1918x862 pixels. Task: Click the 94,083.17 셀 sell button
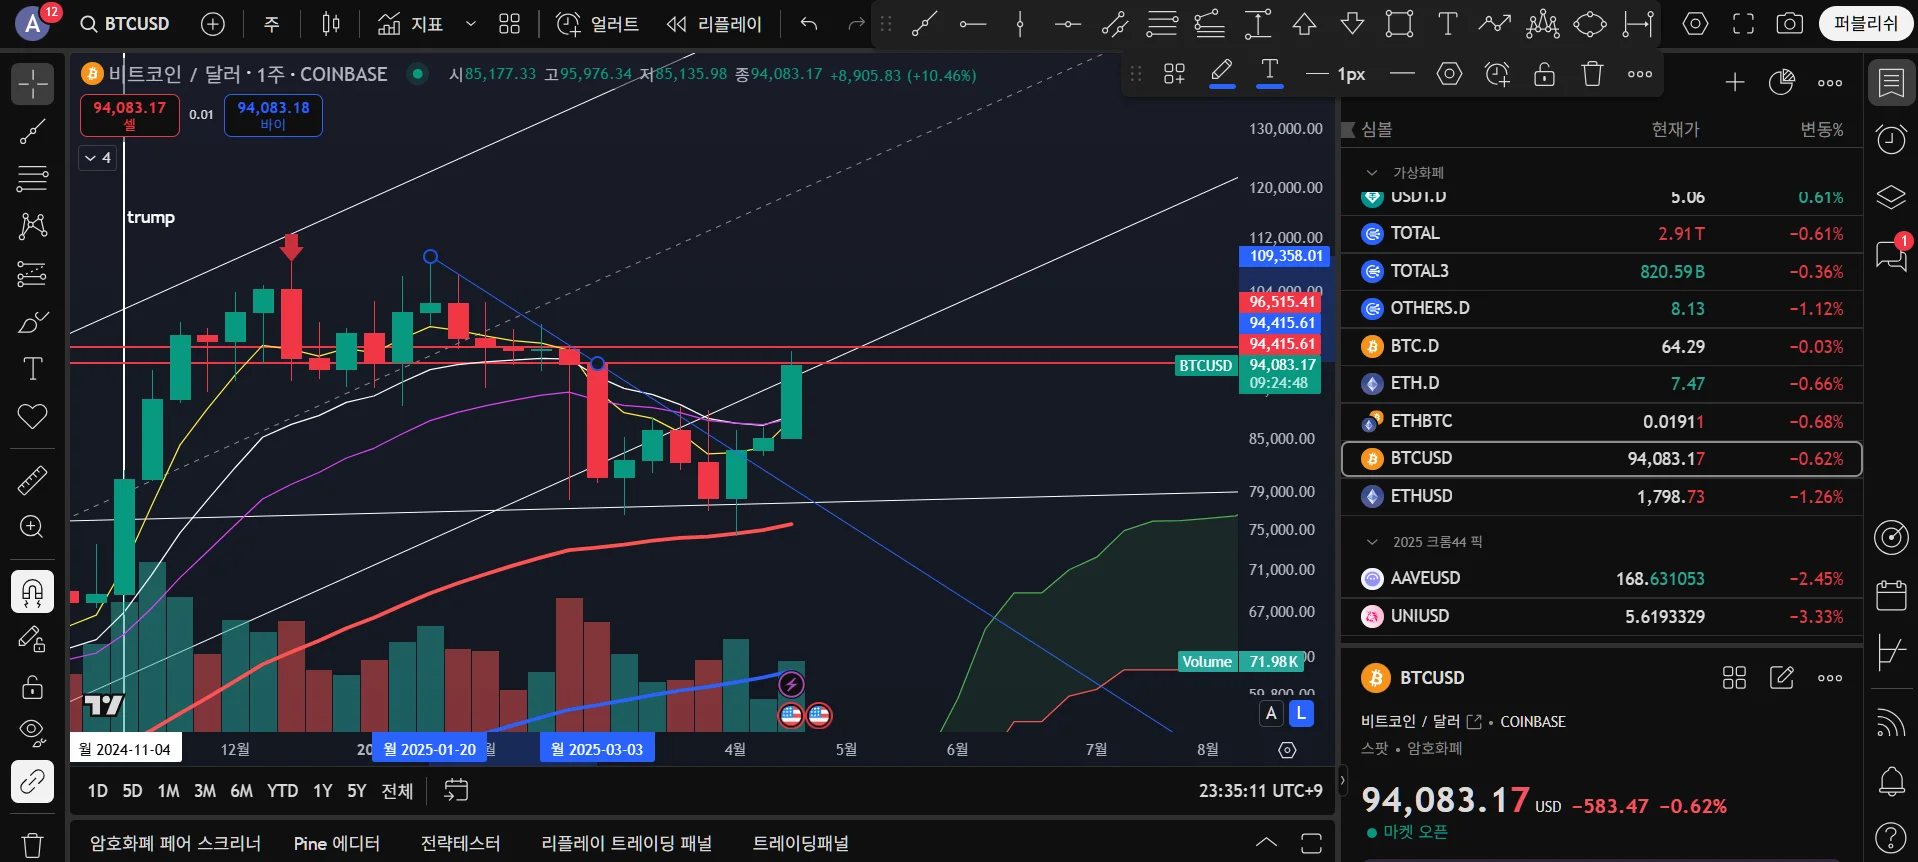pos(130,115)
